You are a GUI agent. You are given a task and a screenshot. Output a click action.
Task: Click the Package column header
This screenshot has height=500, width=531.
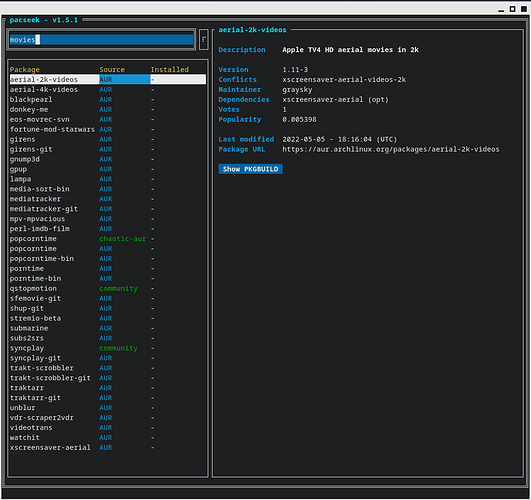25,69
